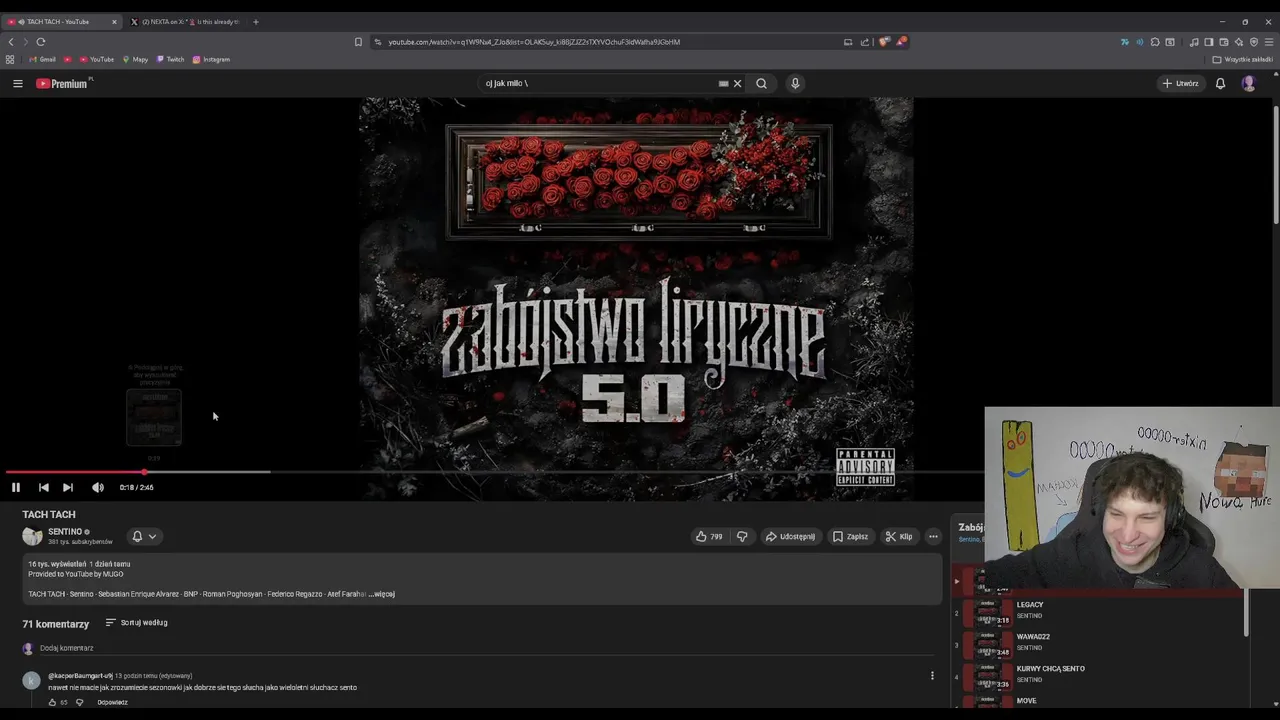Open the Gmail bookmark
The height and width of the screenshot is (720, 1280).
point(44,59)
